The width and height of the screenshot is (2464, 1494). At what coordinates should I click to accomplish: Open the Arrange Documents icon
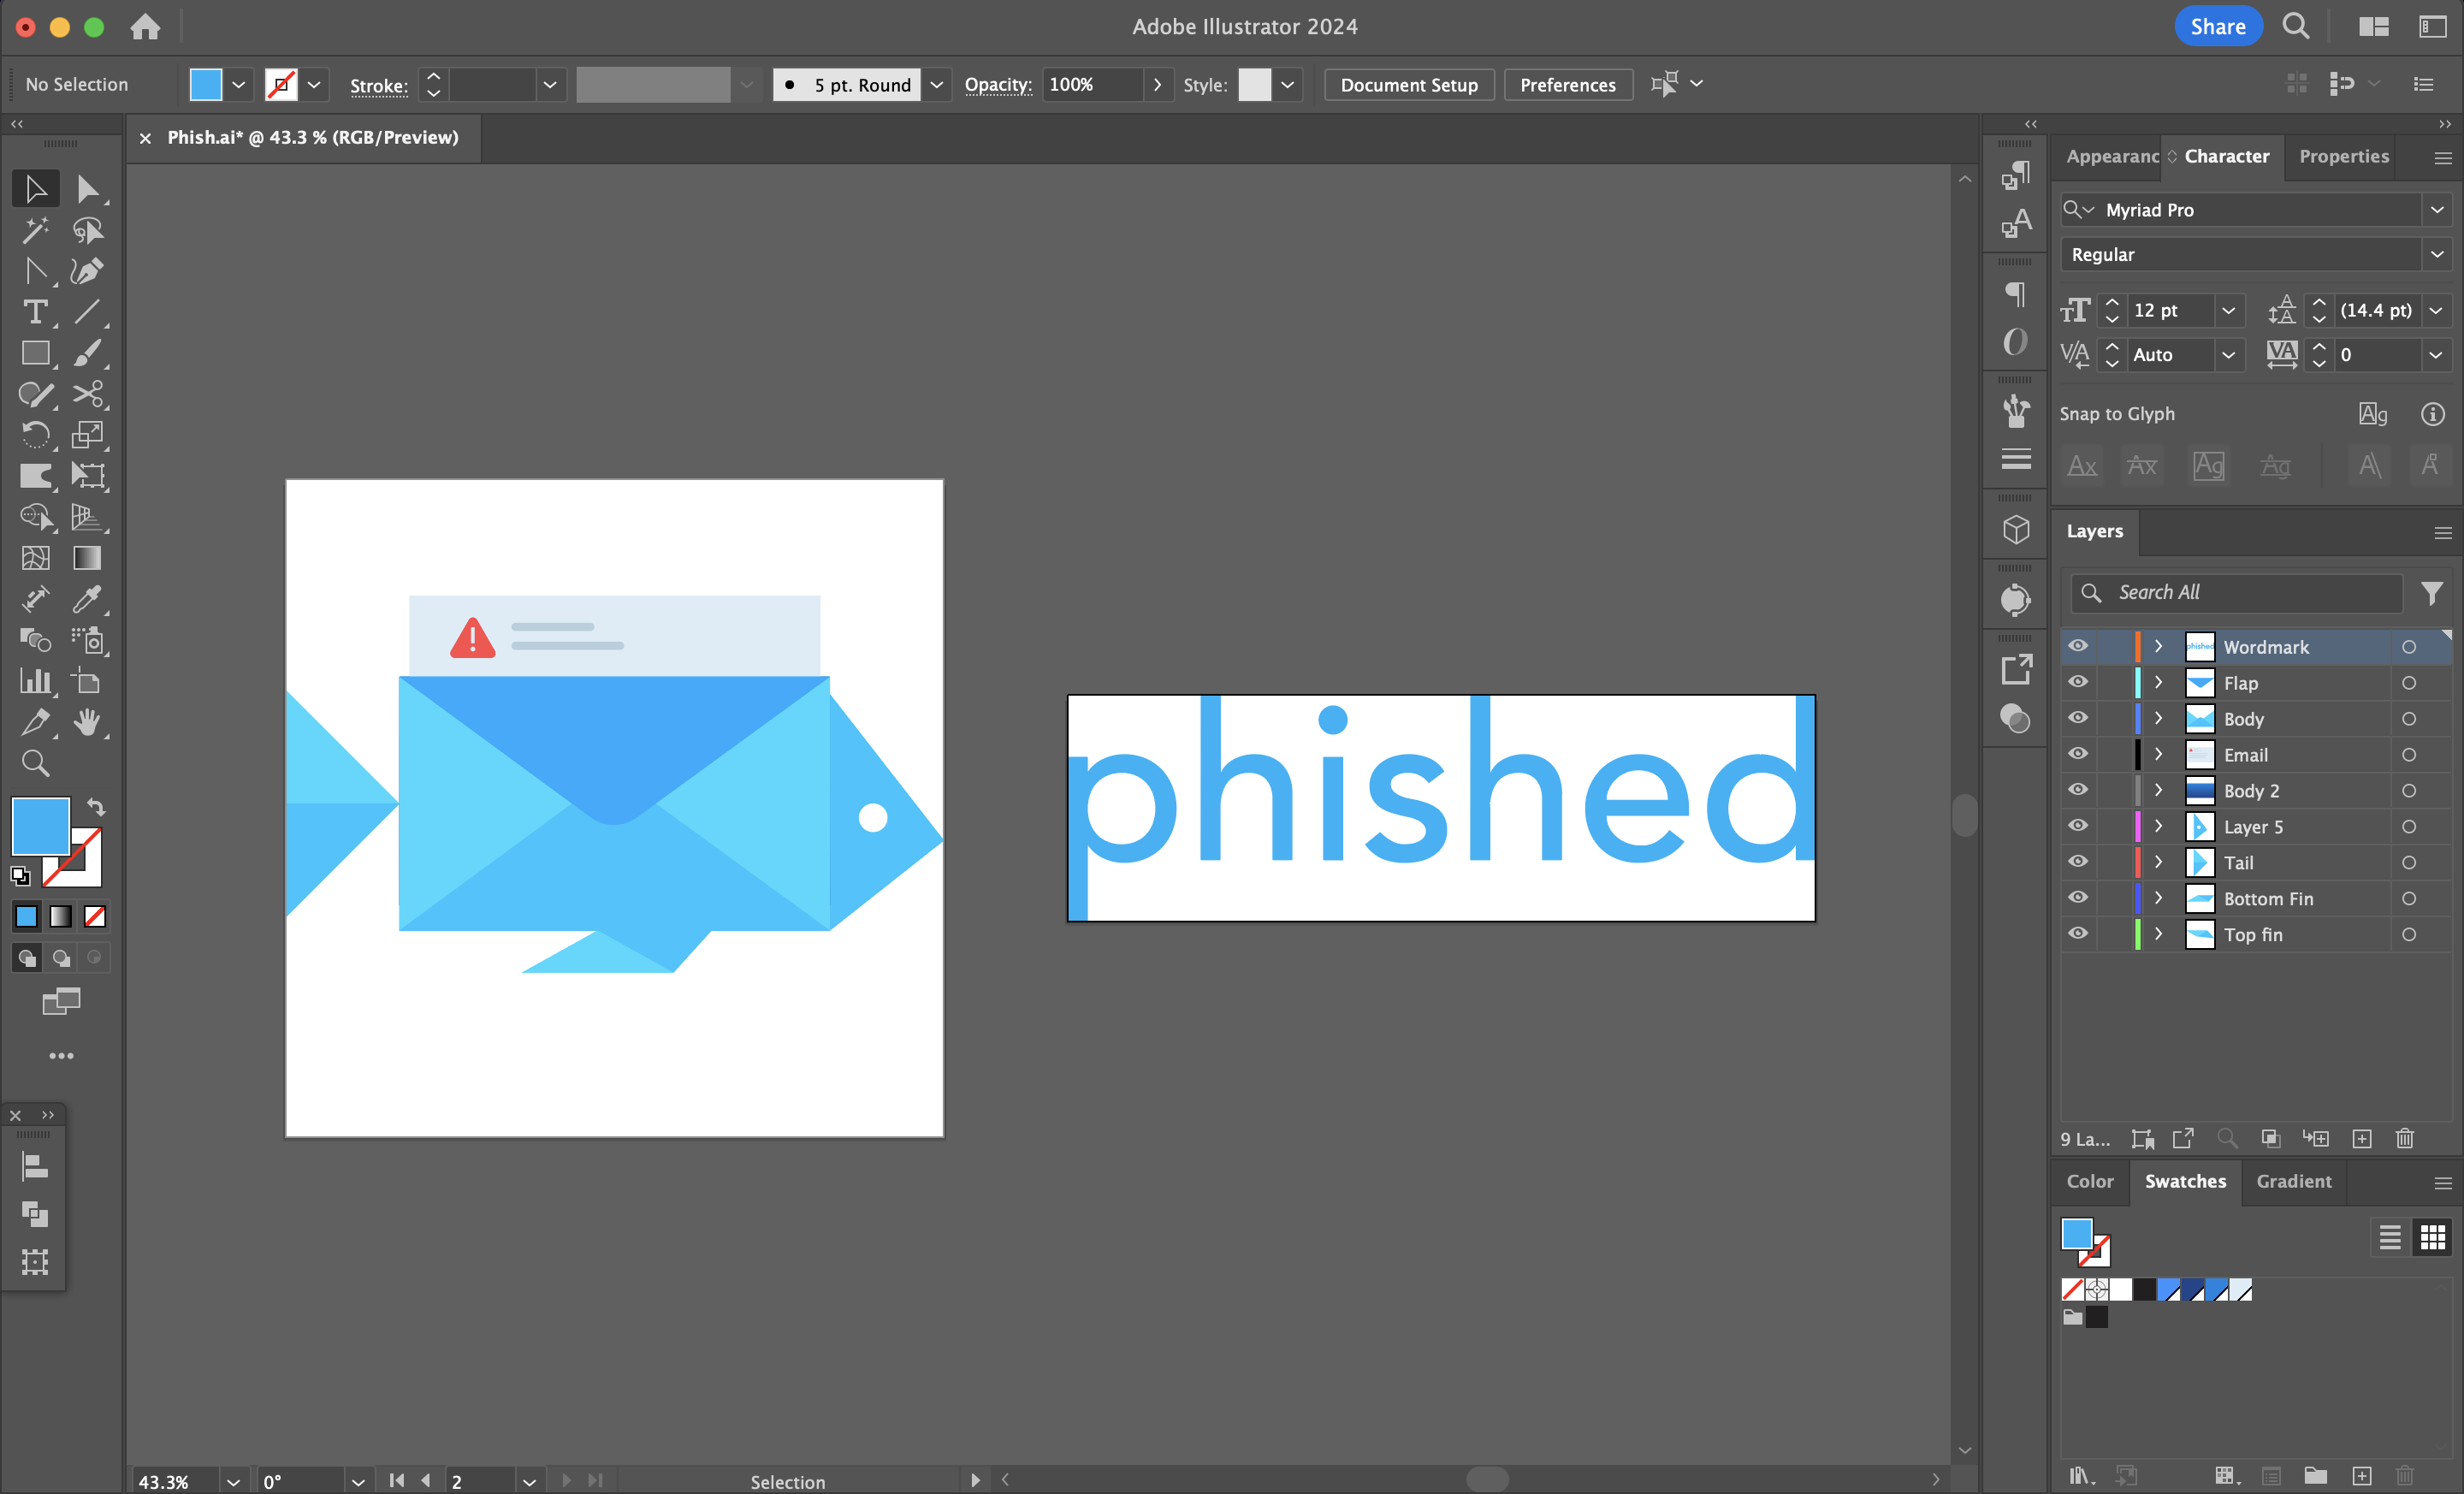click(2374, 27)
